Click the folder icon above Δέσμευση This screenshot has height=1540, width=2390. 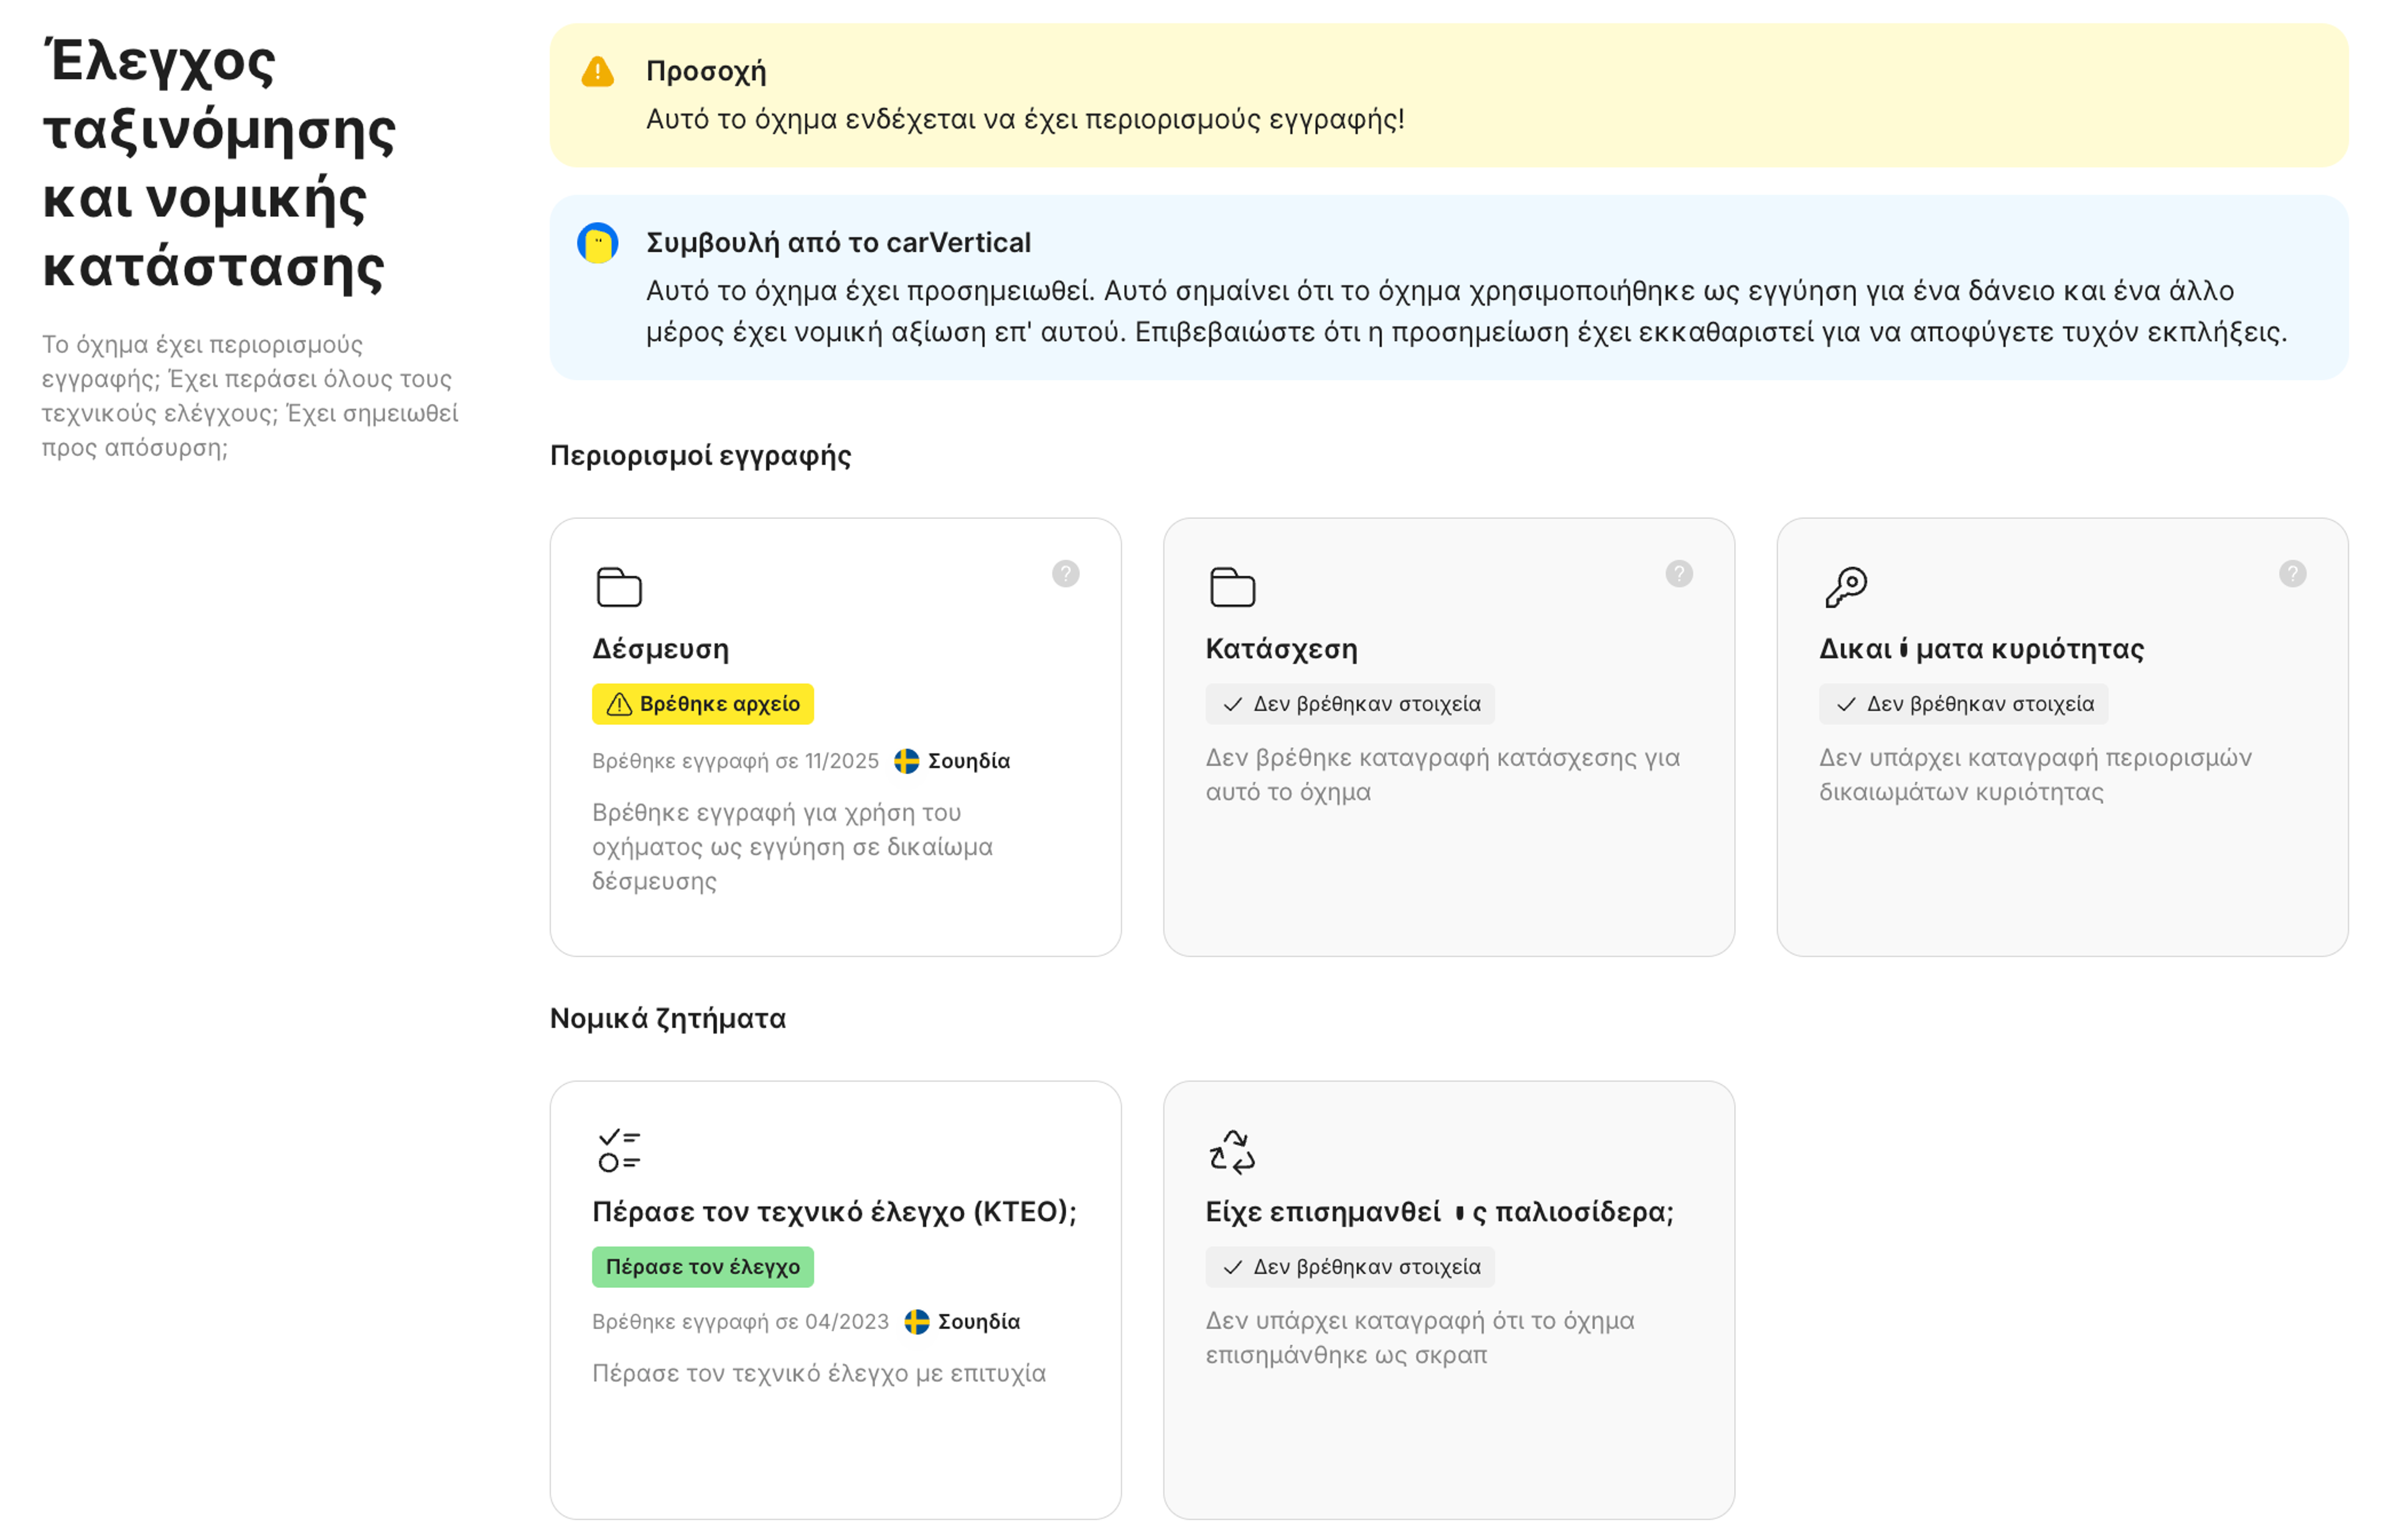pos(619,587)
